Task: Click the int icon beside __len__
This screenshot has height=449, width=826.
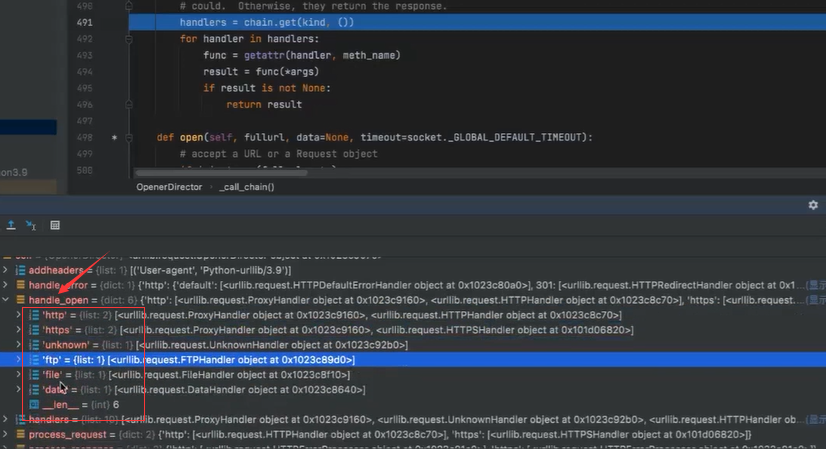Action: [x=34, y=404]
